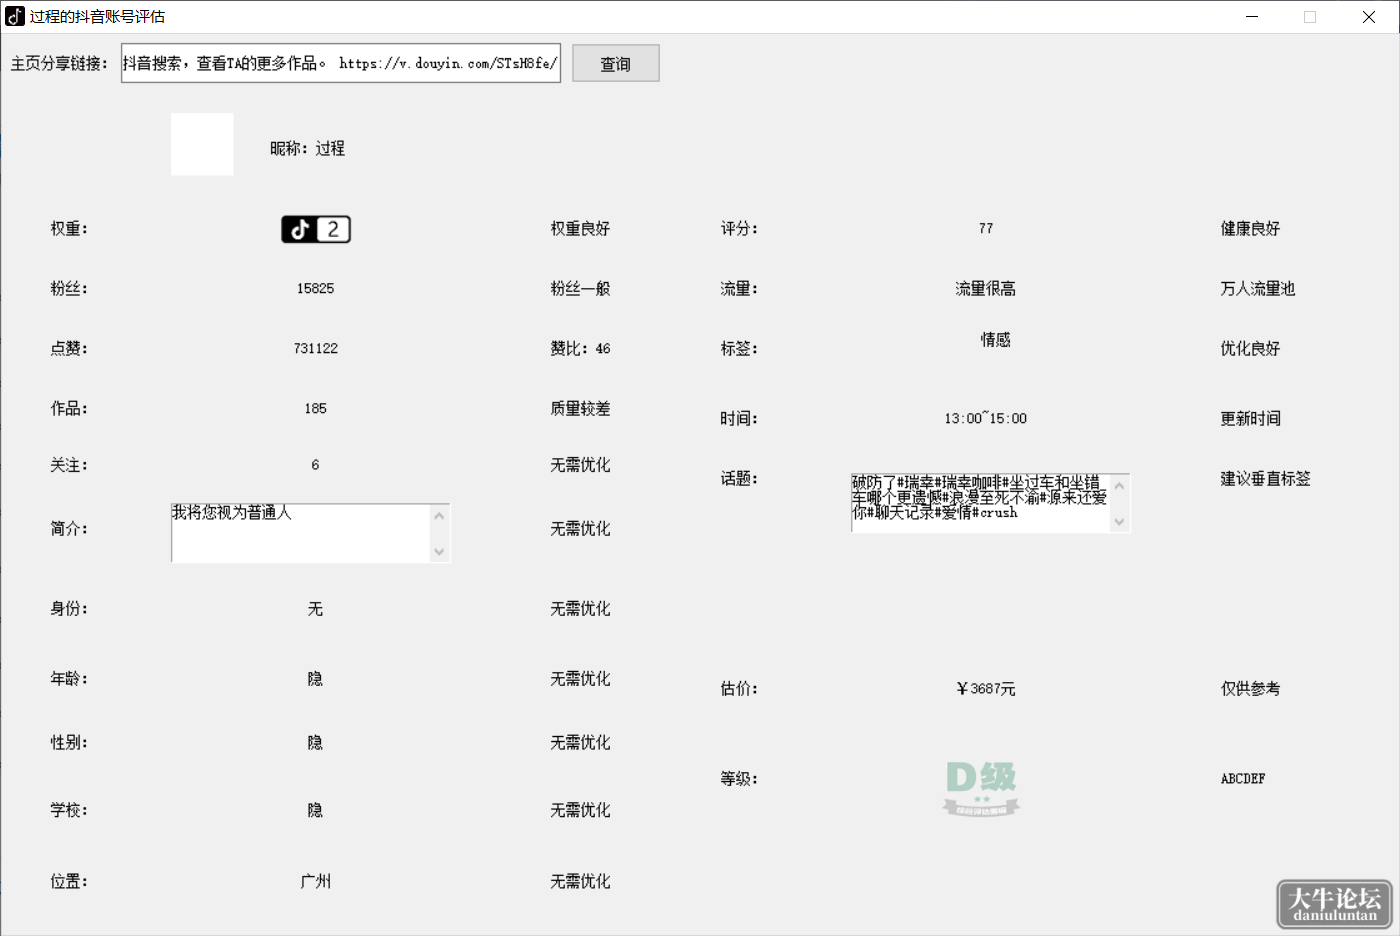
Task: Click the 情感 tag value
Action: tap(996, 340)
